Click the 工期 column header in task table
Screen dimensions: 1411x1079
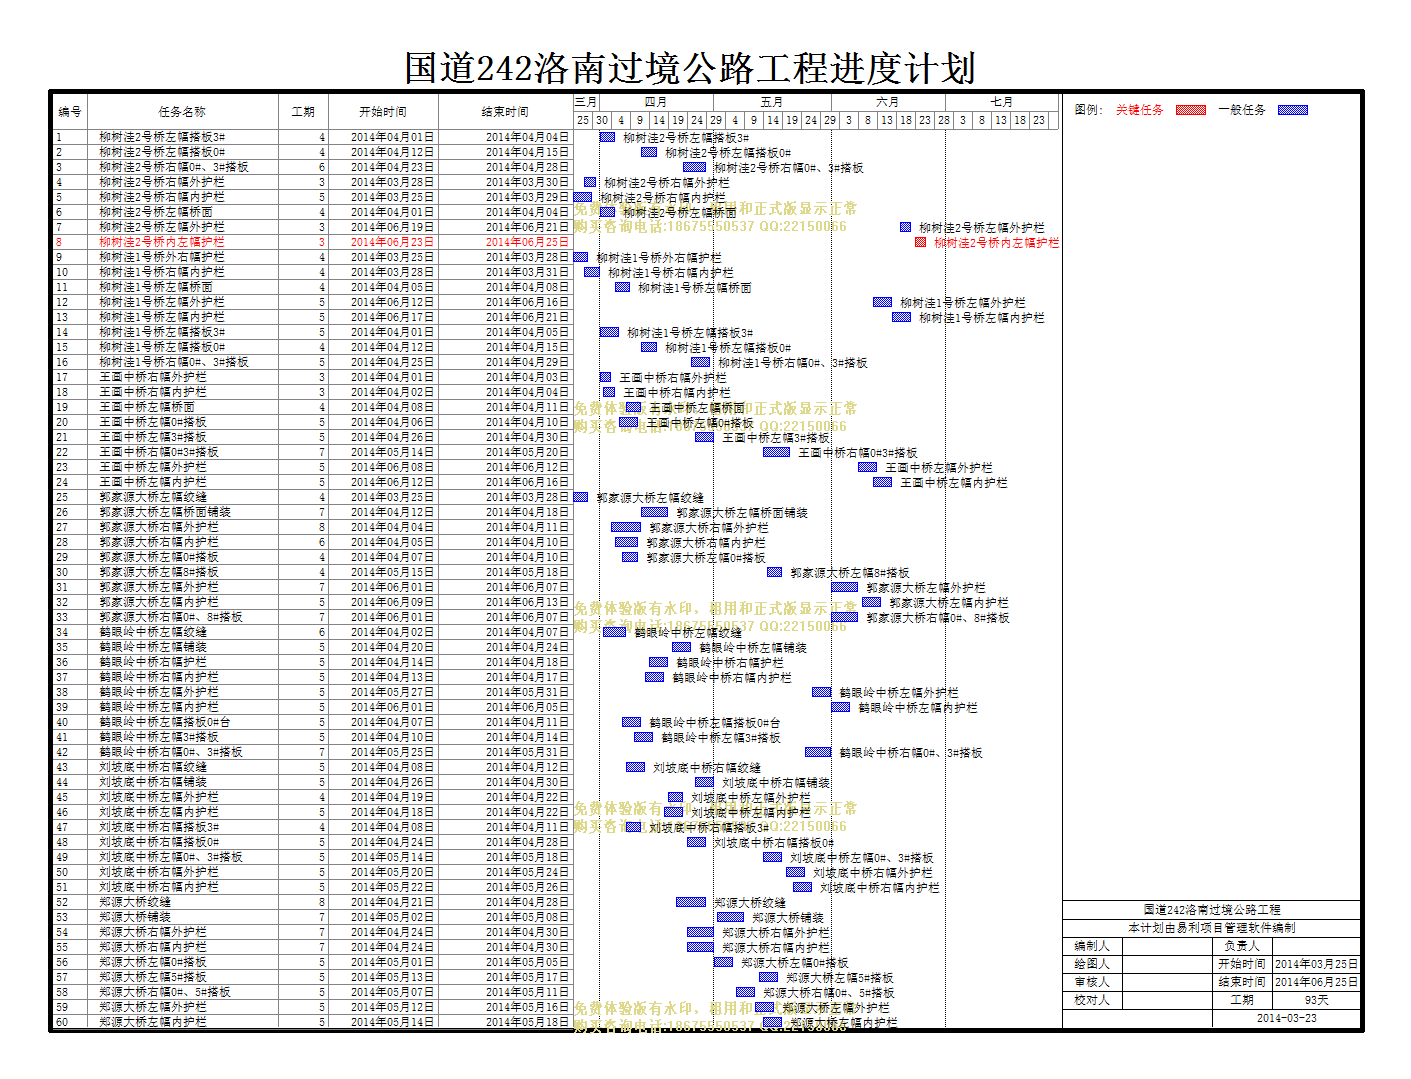point(303,111)
